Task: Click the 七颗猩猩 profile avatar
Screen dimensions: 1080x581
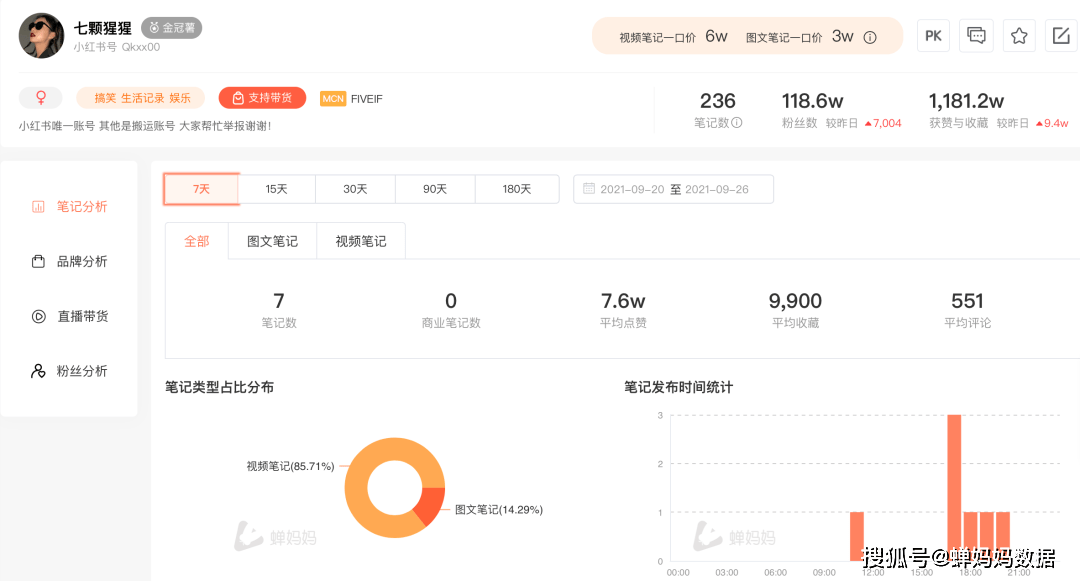Action: coord(41,36)
